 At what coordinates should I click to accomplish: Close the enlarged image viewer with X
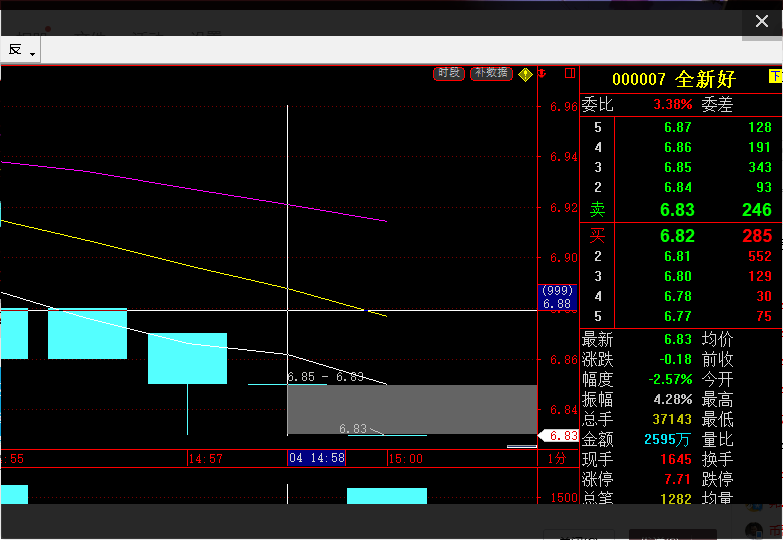click(762, 21)
